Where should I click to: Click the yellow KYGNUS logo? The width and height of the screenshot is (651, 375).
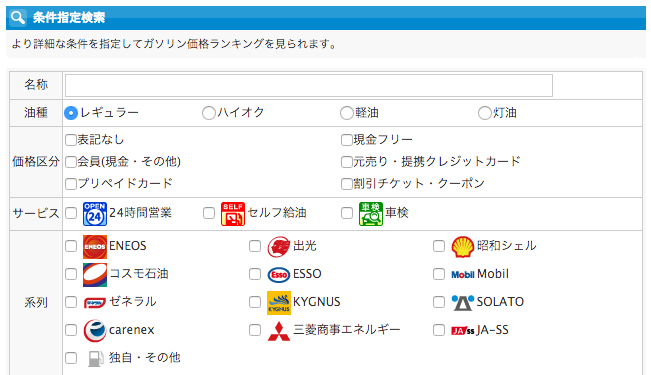(279, 303)
